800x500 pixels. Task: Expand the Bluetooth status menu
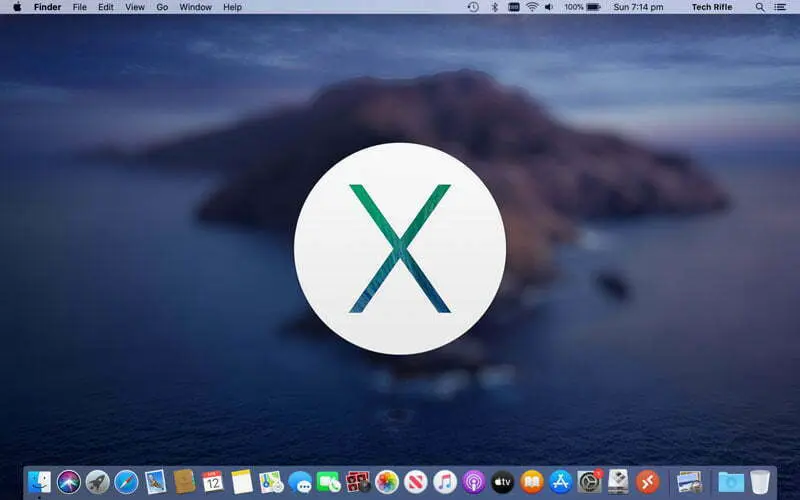(494, 7)
